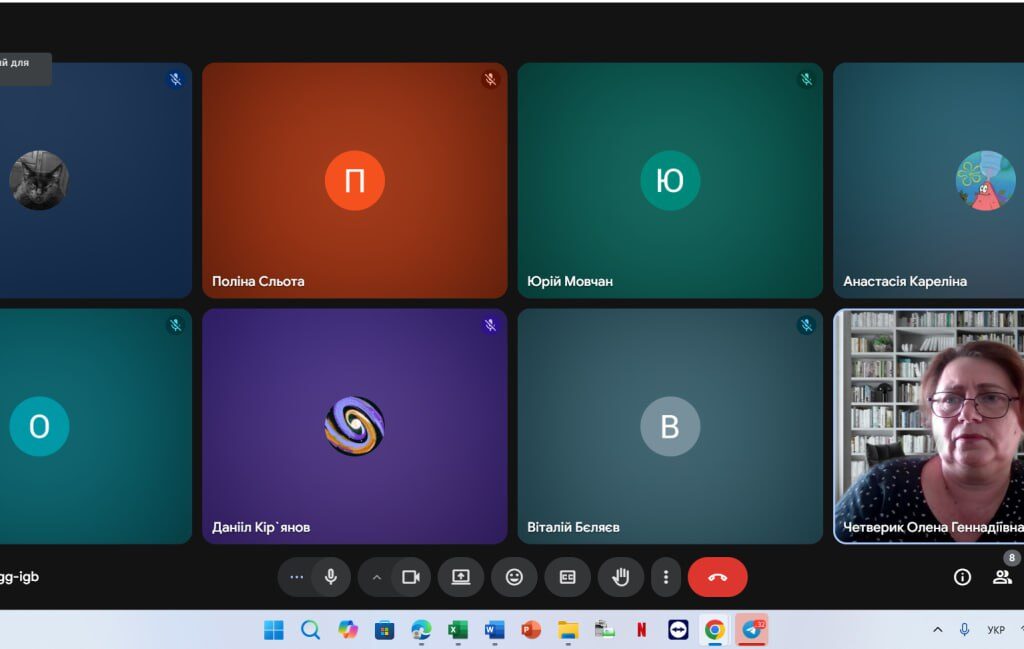This screenshot has width=1024, height=649.
Task: Expand video settings with the chevron arrow
Action: click(377, 577)
